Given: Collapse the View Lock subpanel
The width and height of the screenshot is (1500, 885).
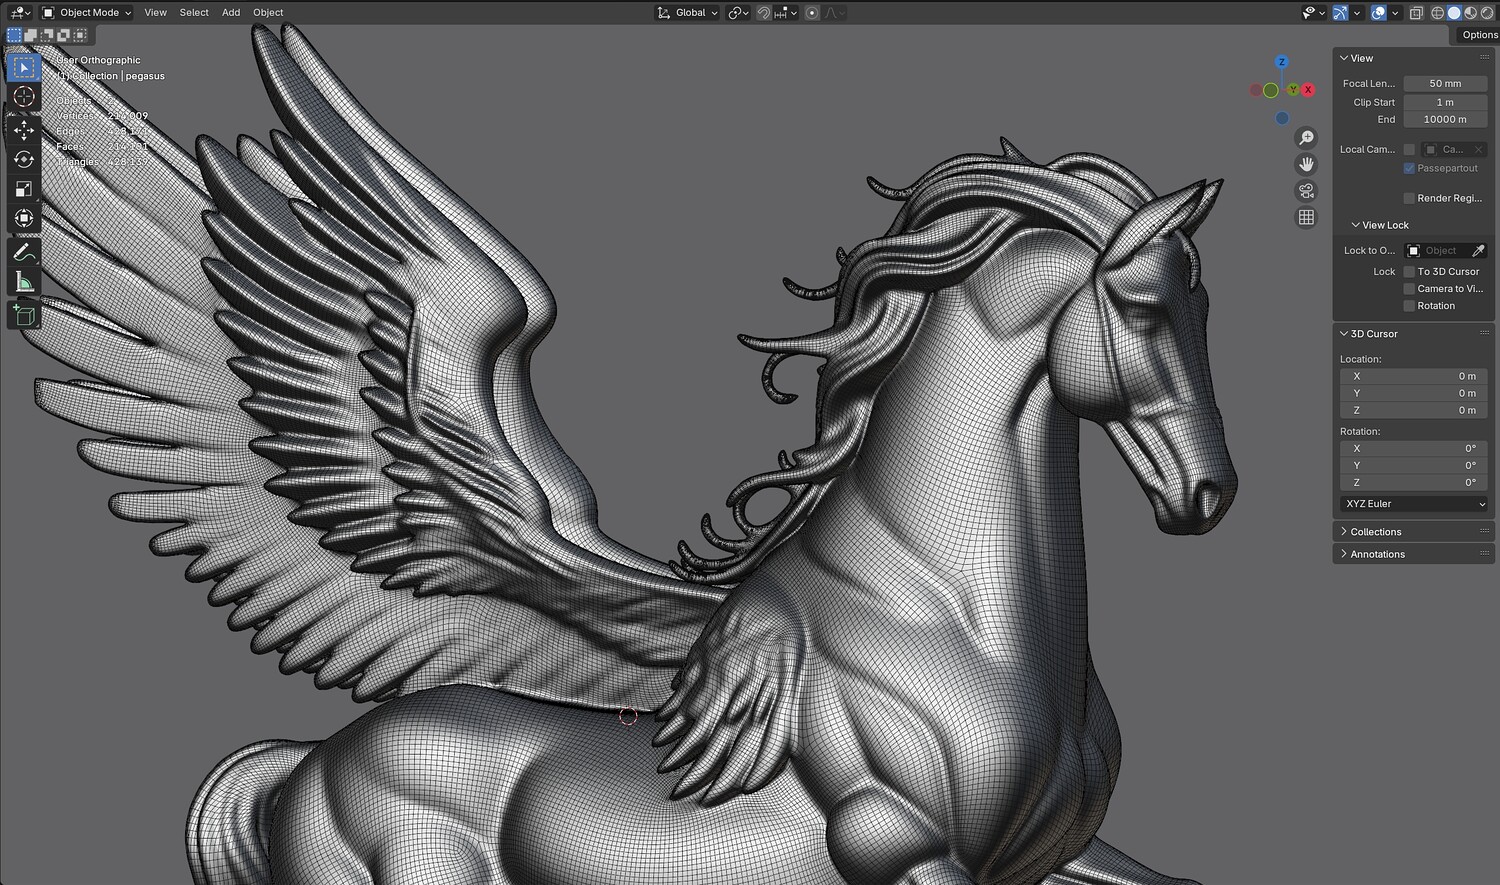Looking at the screenshot, I should [1356, 225].
